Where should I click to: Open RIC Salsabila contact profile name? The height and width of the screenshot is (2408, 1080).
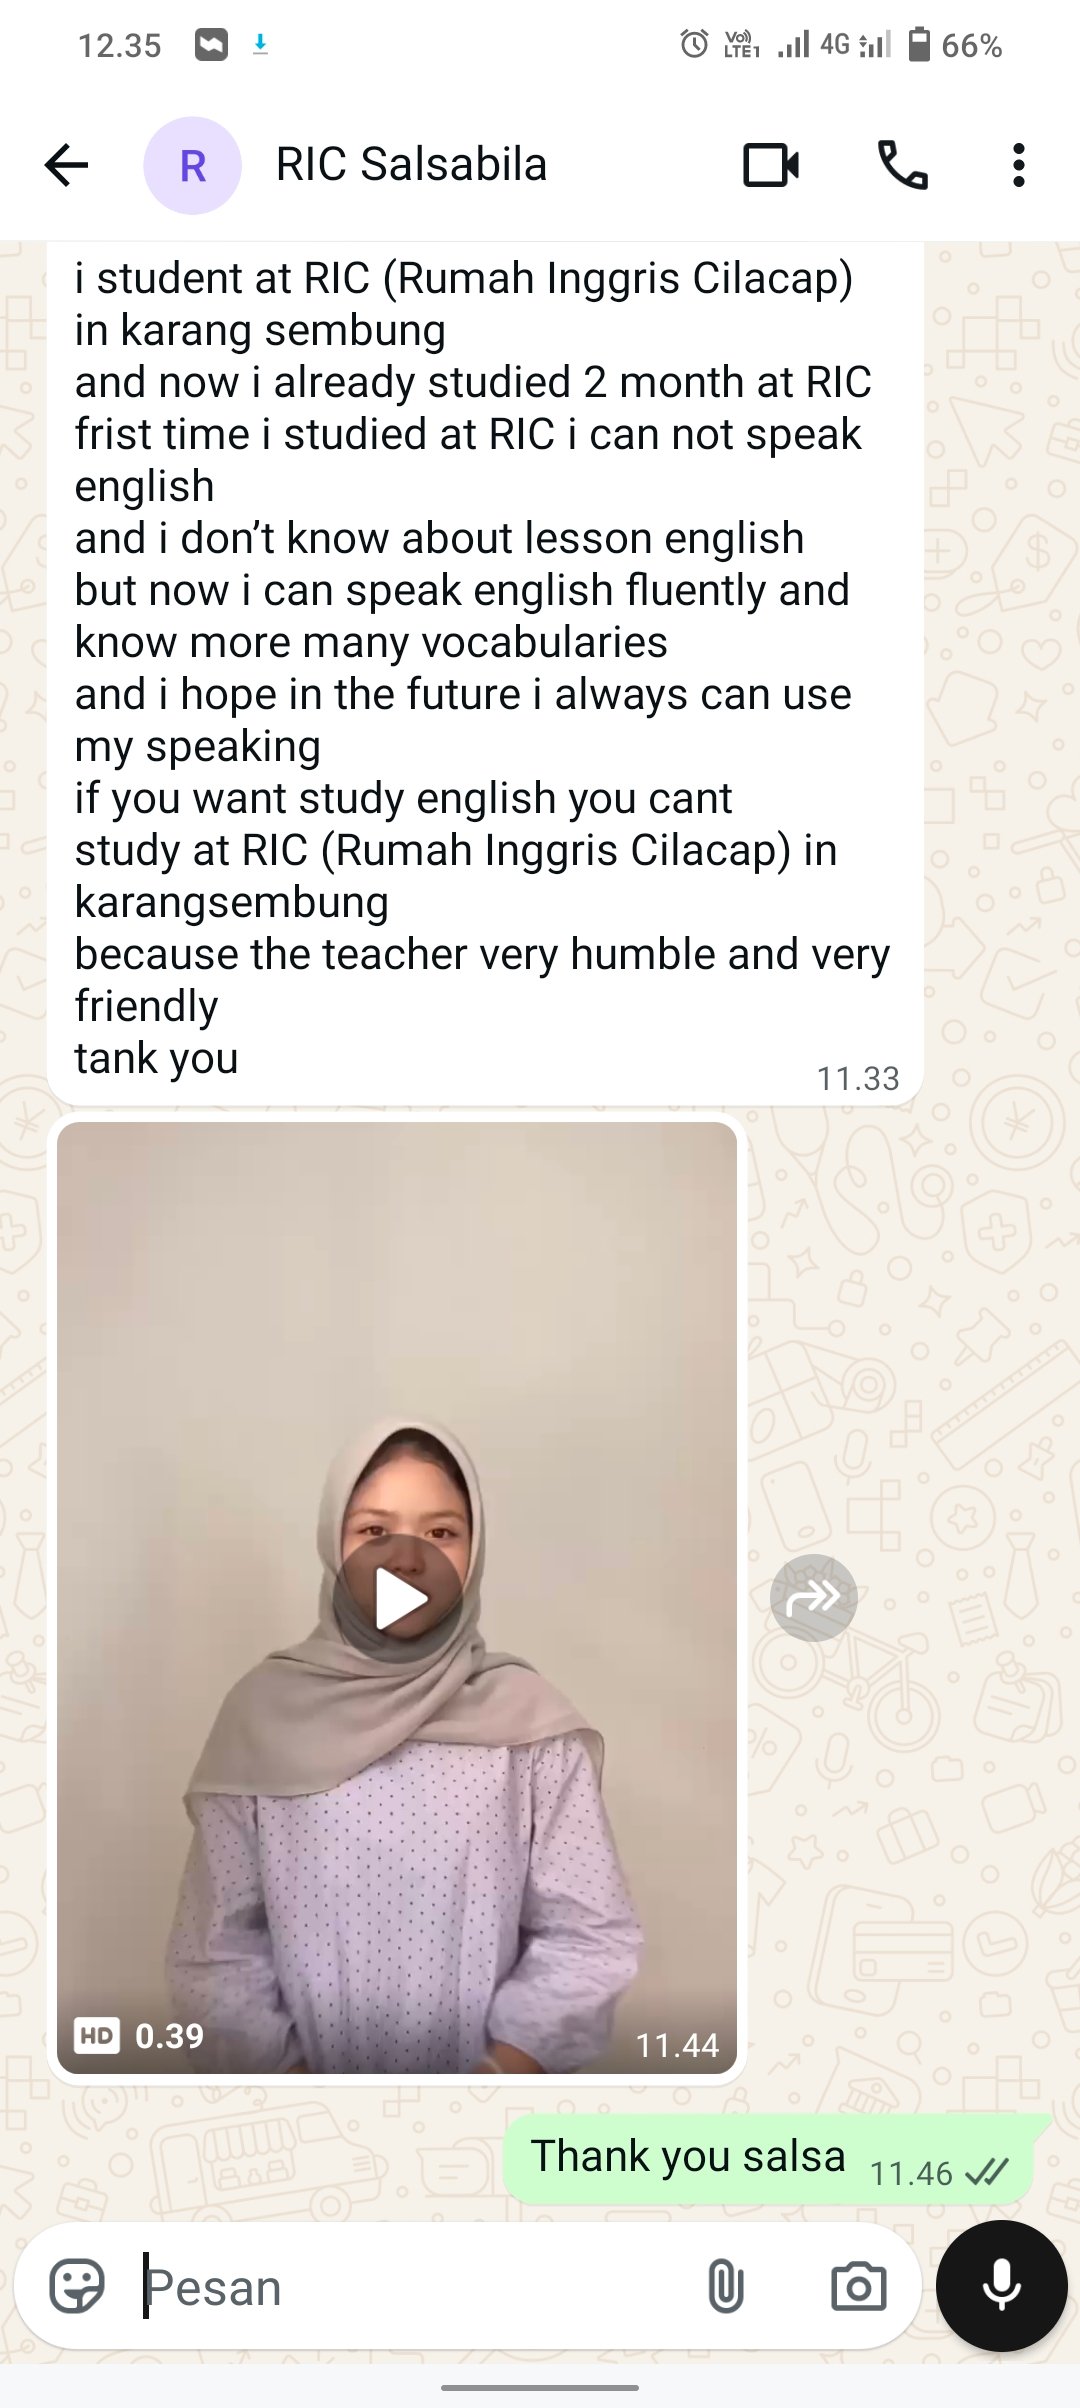[x=411, y=165]
